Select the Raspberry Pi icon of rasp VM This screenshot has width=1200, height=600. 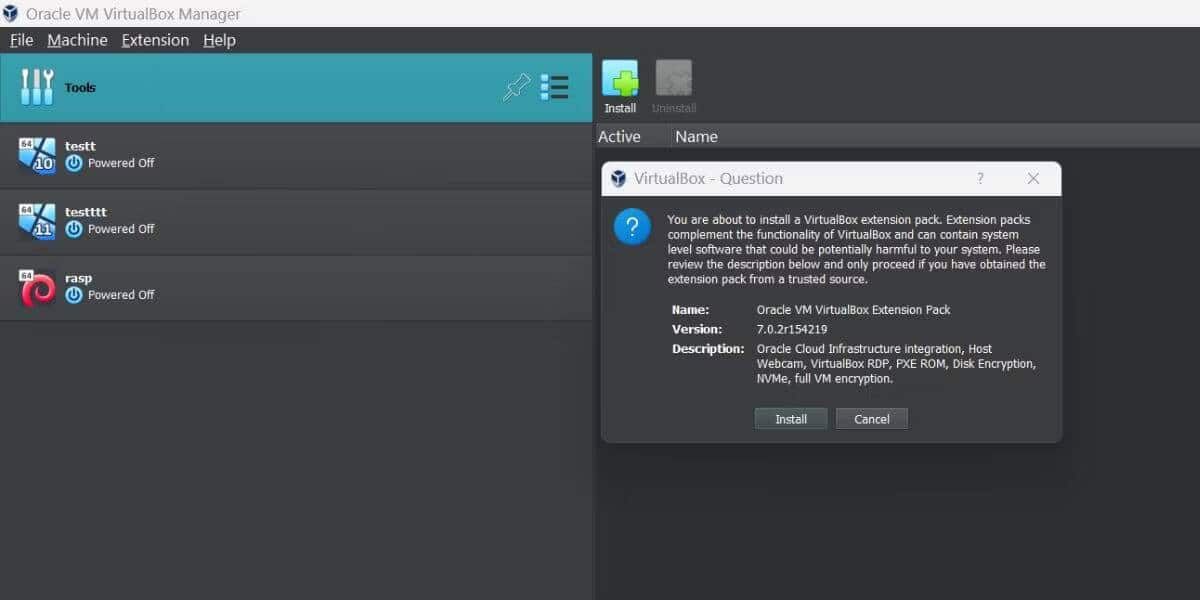pyautogui.click(x=37, y=287)
